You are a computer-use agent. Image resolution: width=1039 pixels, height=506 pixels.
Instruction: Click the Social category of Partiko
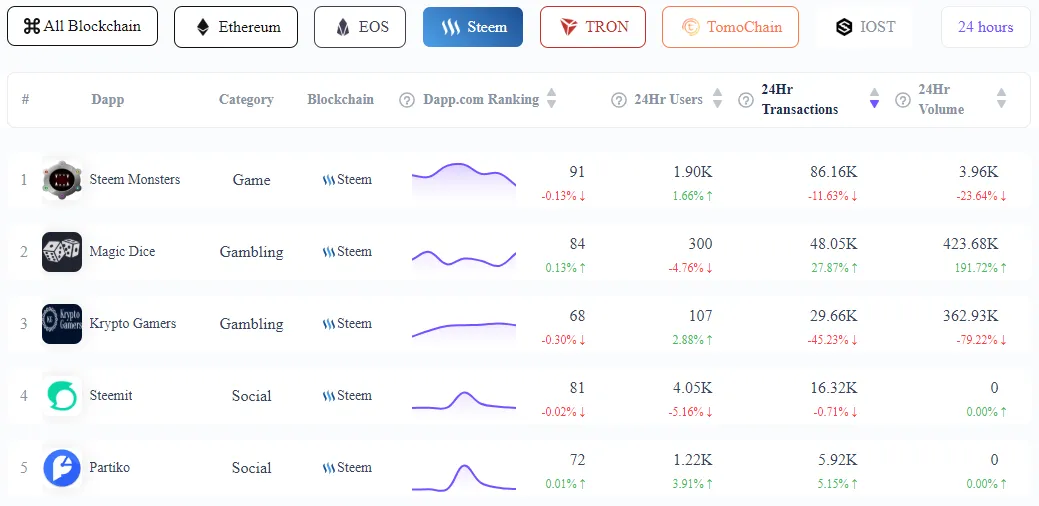click(x=252, y=468)
